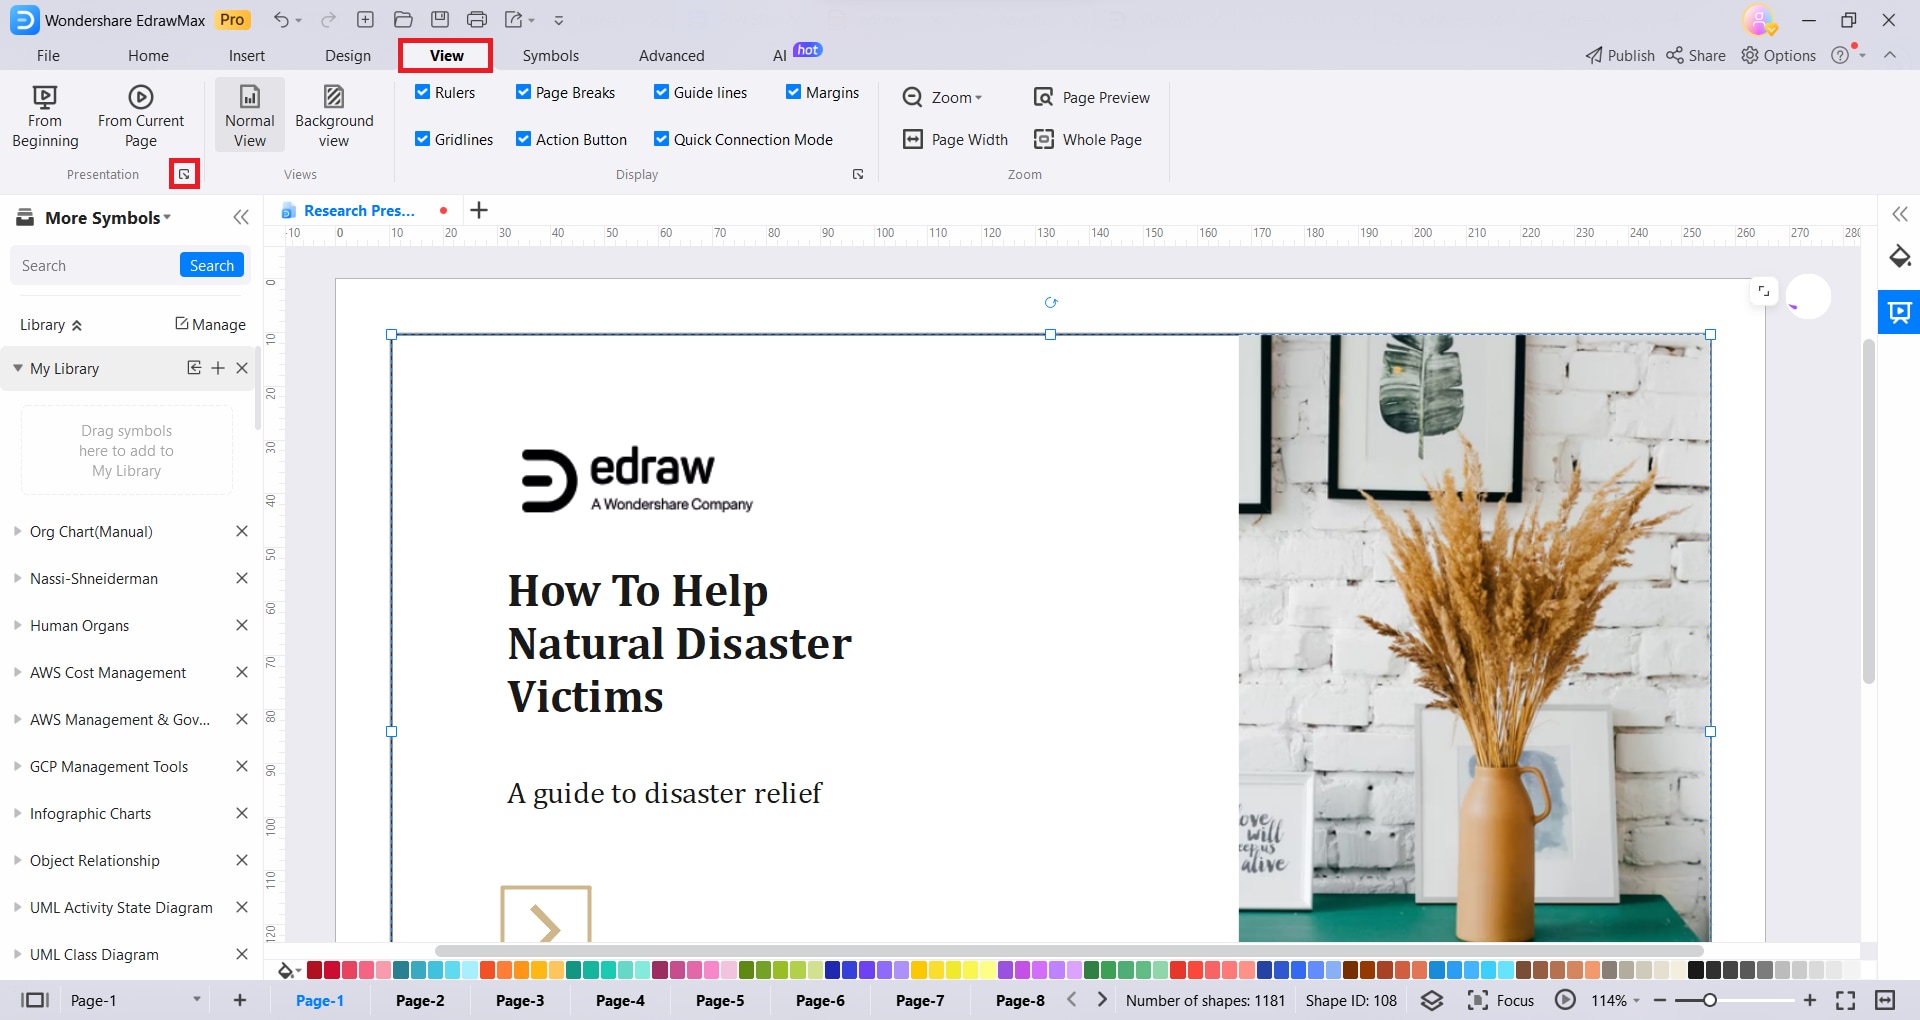Close the Nassi-Shneiderman library
This screenshot has height=1020, width=1920.
click(x=241, y=578)
